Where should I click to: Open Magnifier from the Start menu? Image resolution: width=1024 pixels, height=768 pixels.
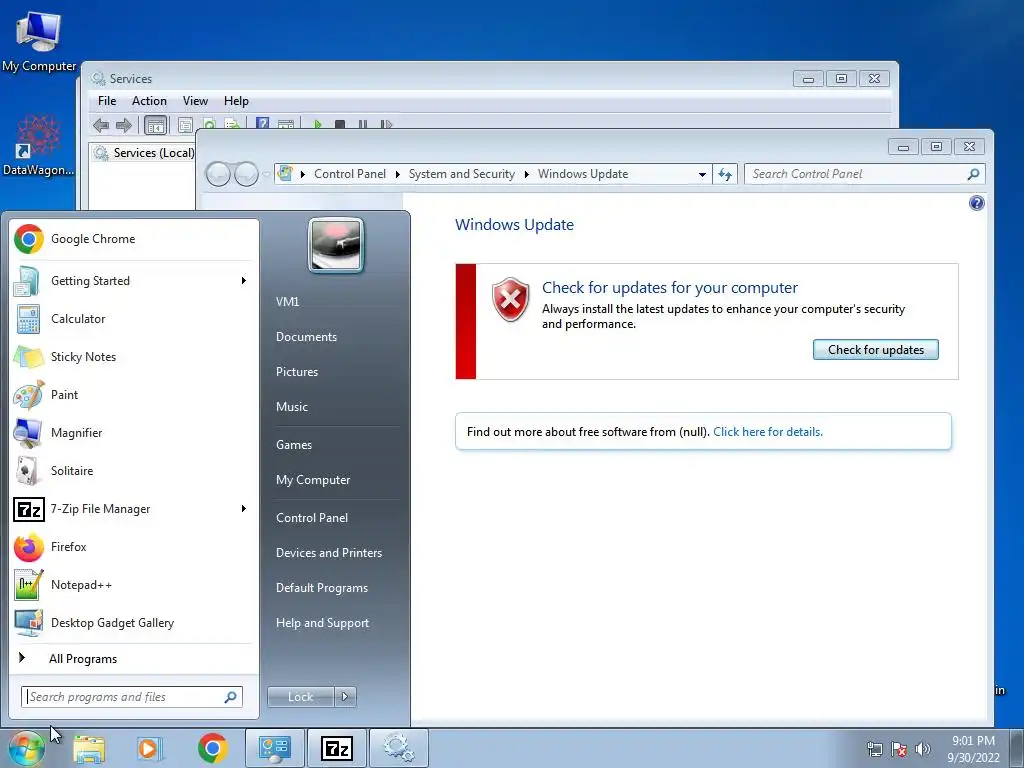[133, 432]
